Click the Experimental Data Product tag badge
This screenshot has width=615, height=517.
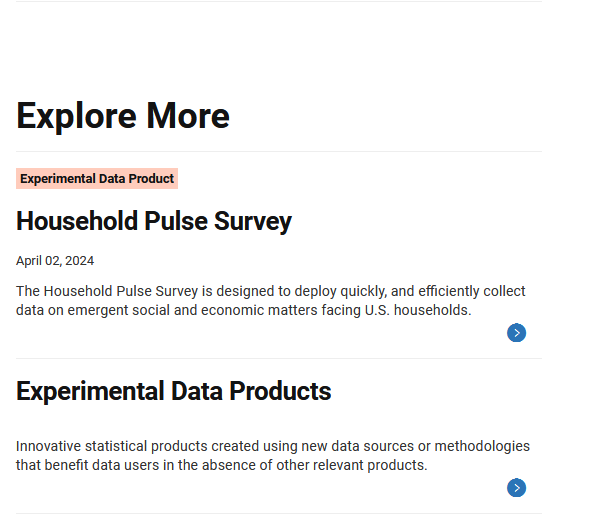[x=97, y=179]
